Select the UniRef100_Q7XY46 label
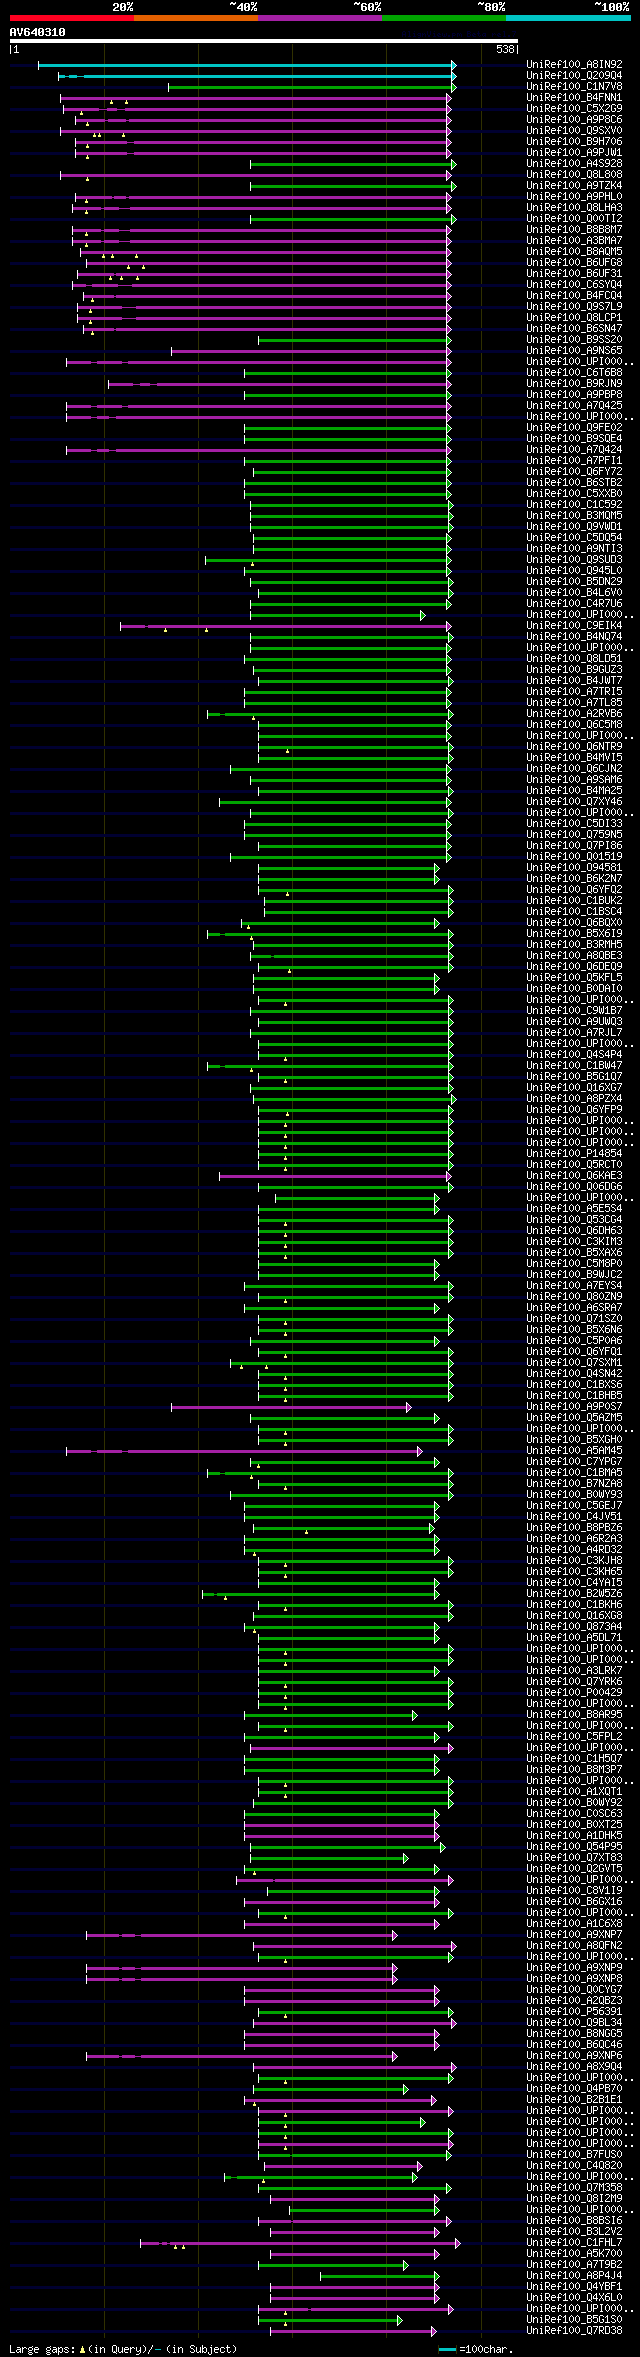 click(x=574, y=802)
